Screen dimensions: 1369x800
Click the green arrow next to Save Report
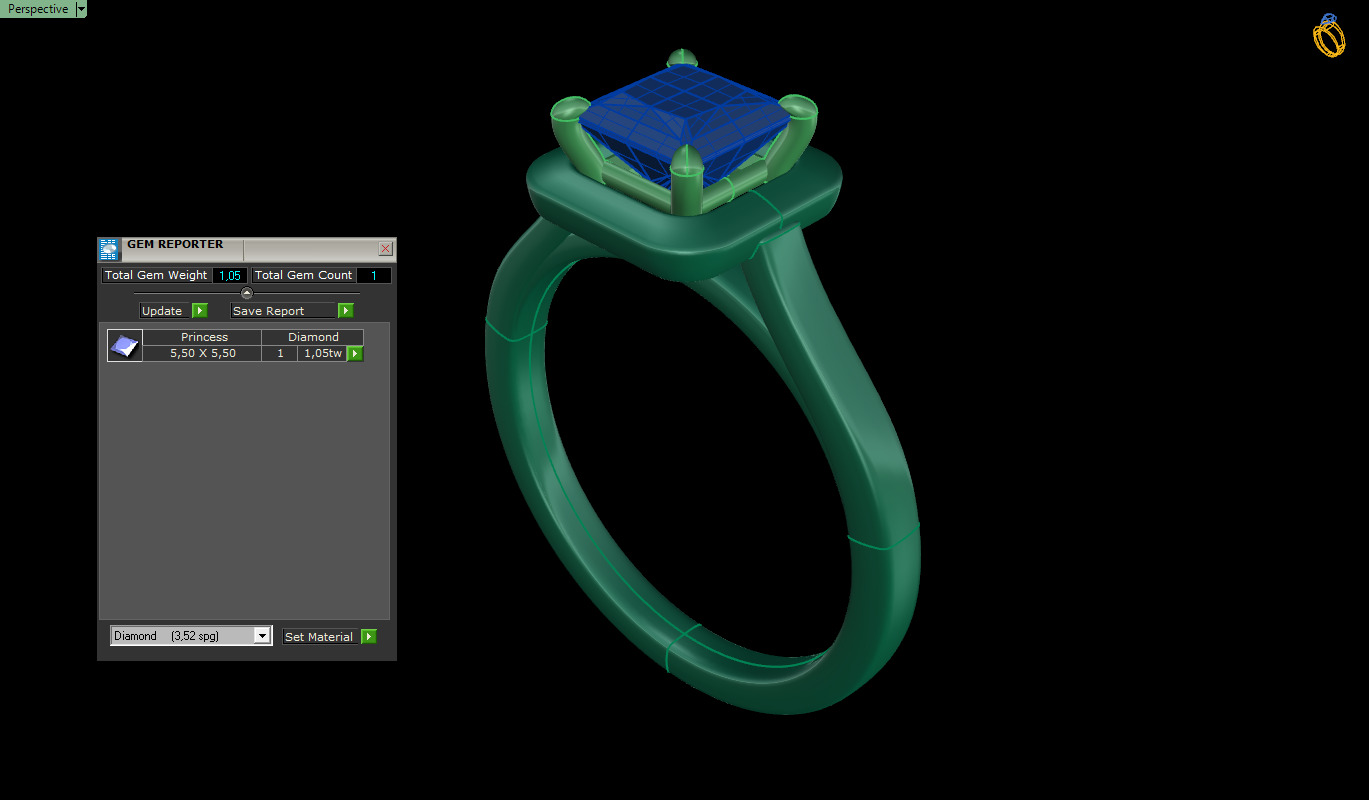[x=346, y=311]
